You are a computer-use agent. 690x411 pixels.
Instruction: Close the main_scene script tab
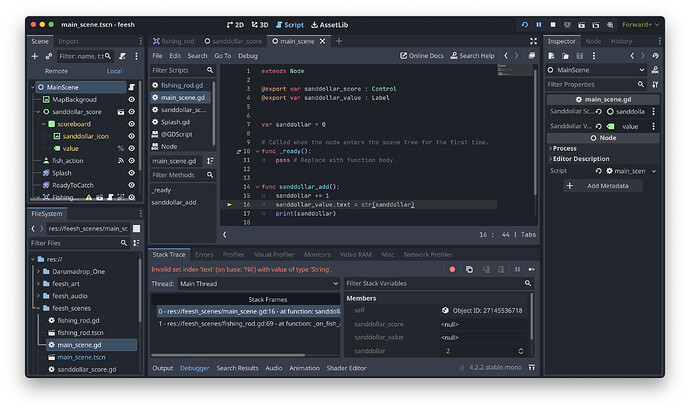pyautogui.click(x=323, y=41)
